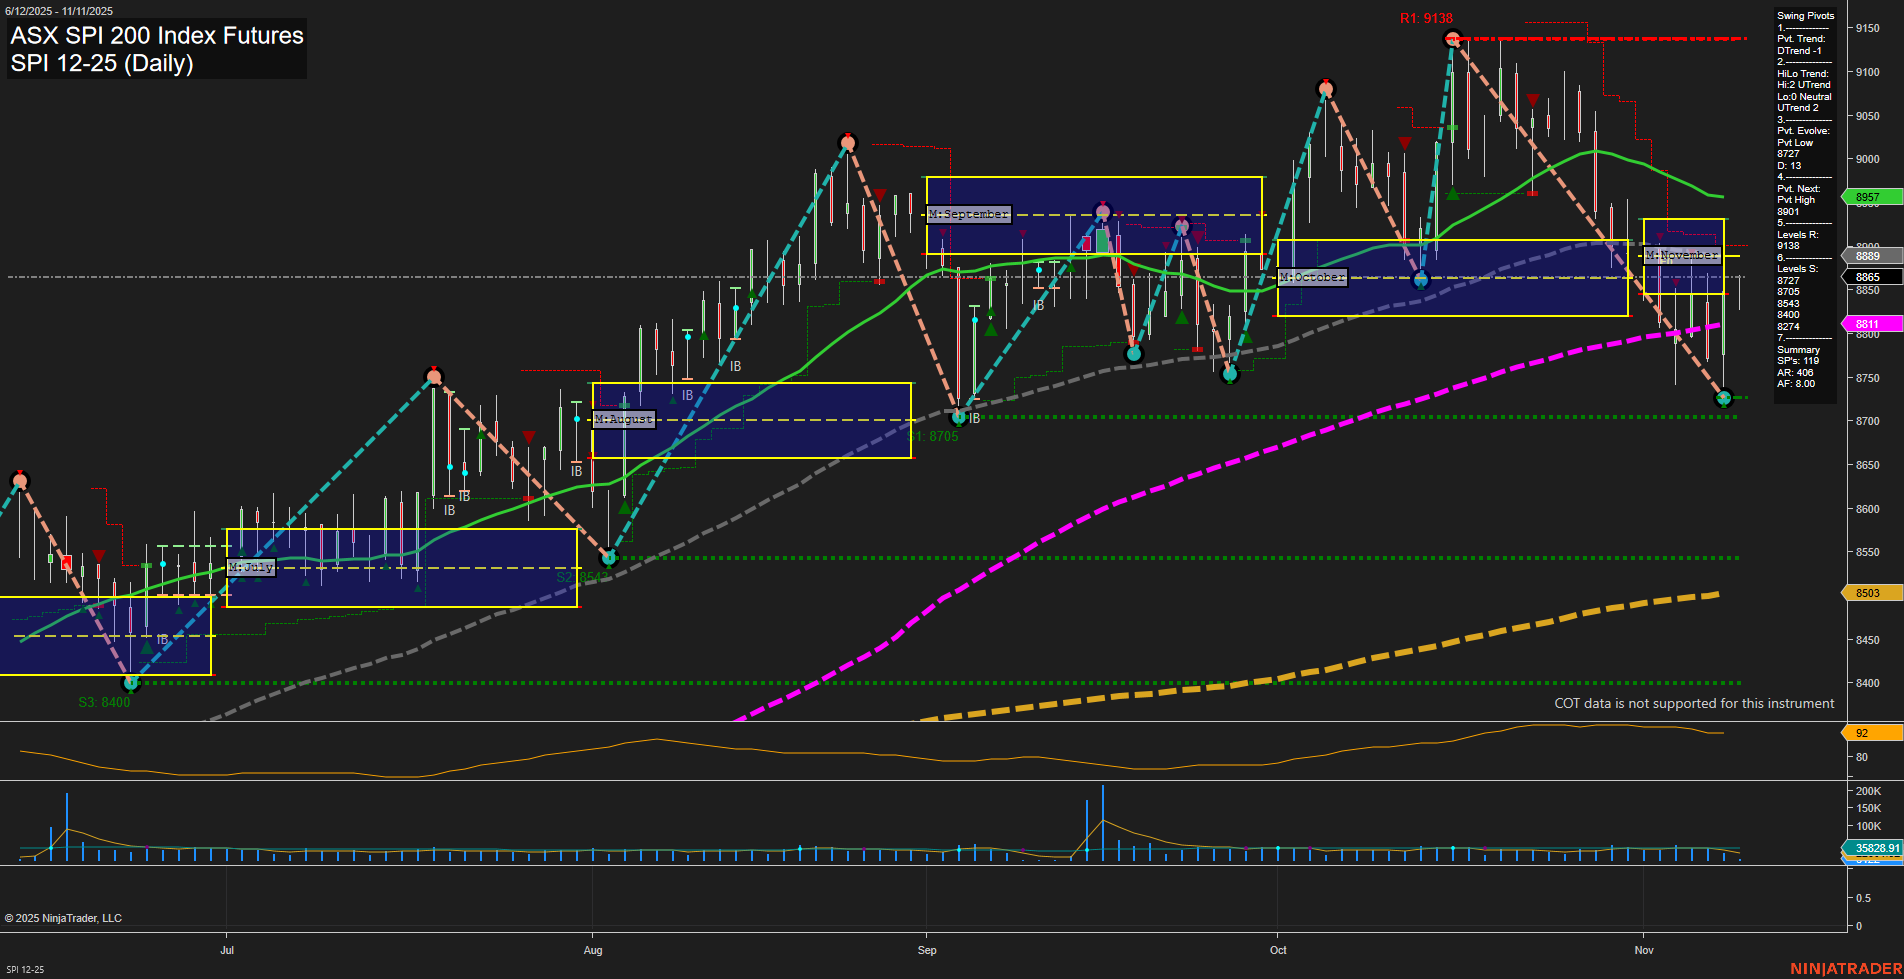
Task: Select the green 8957 price tag on the axis
Action: coord(1873,197)
